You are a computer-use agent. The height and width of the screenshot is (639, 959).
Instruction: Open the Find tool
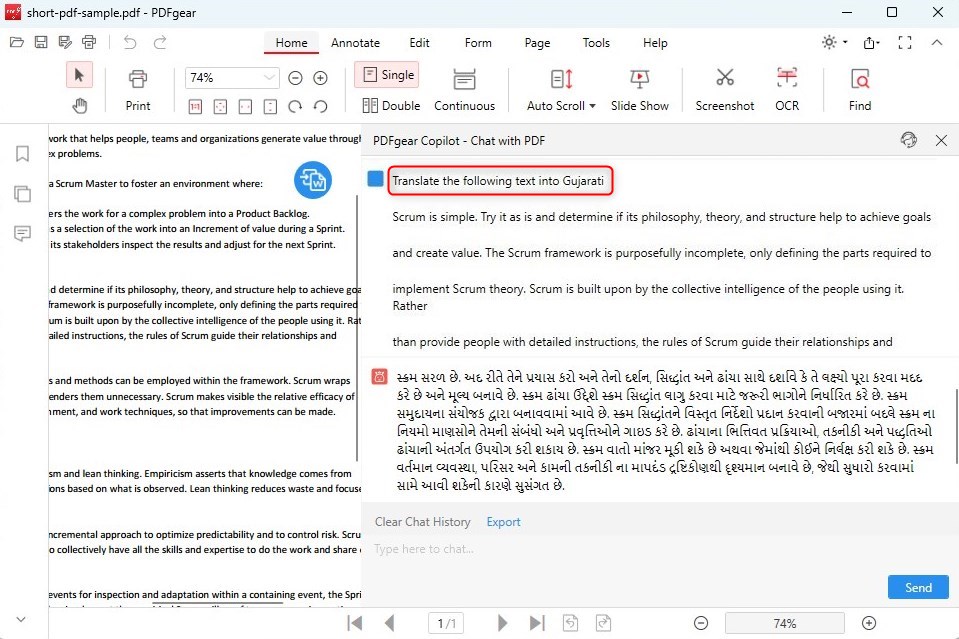tap(860, 90)
